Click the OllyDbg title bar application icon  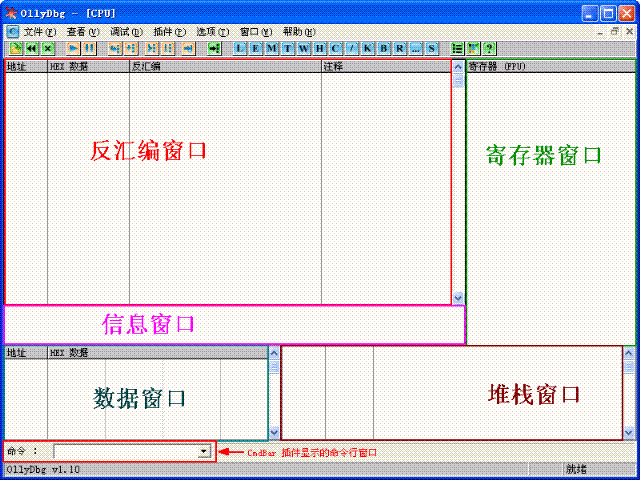click(x=13, y=13)
